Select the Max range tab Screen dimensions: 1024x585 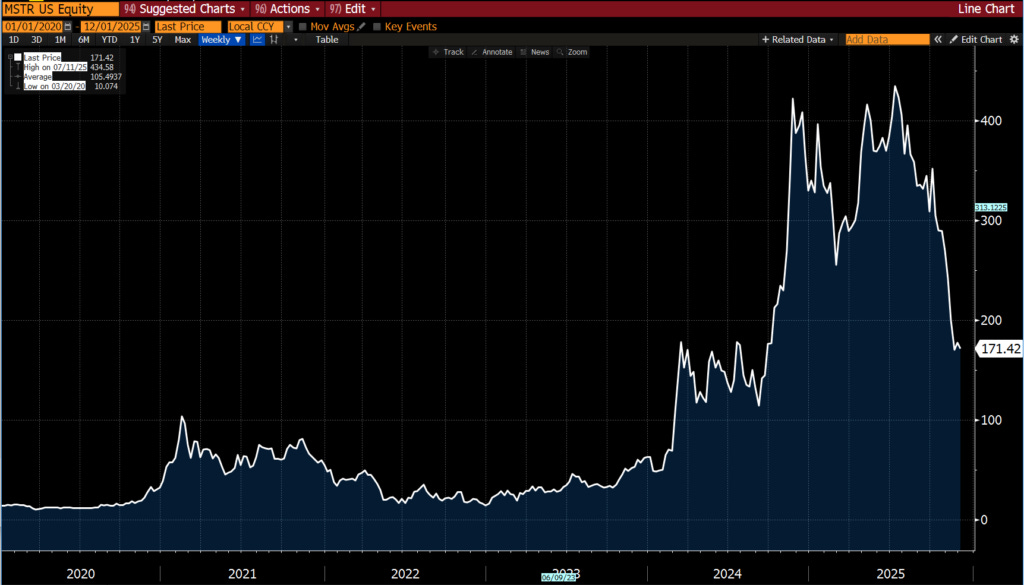pos(182,39)
